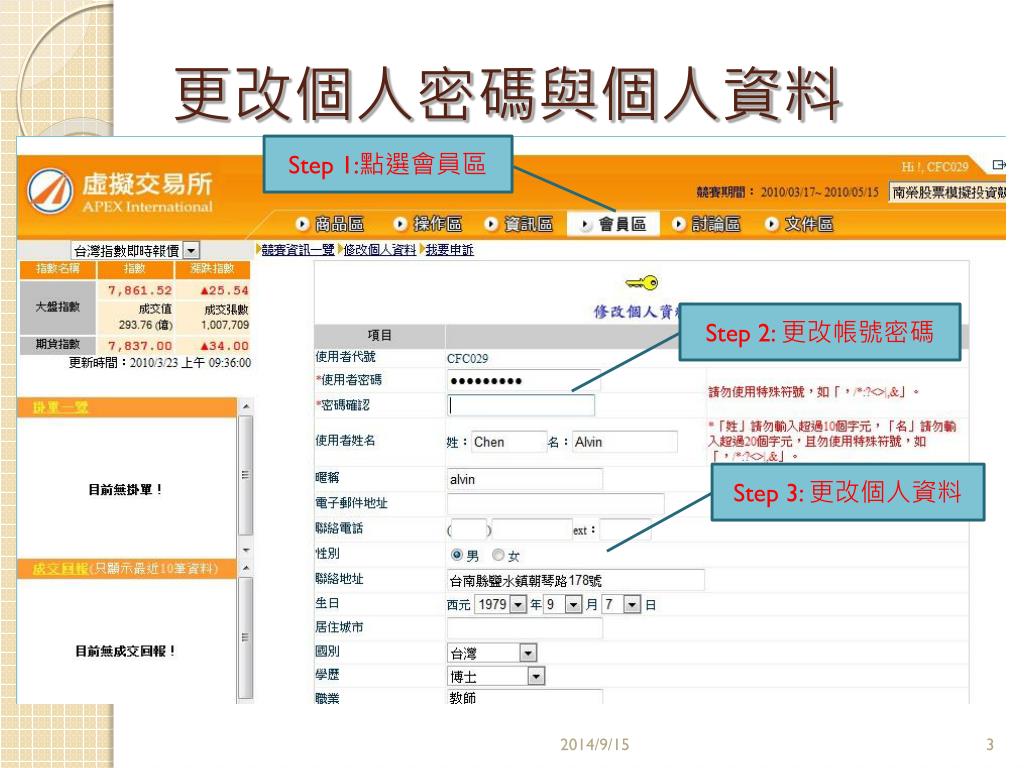Click the 掛單一覽 panel header
This screenshot has width=1024, height=768.
click(x=127, y=408)
